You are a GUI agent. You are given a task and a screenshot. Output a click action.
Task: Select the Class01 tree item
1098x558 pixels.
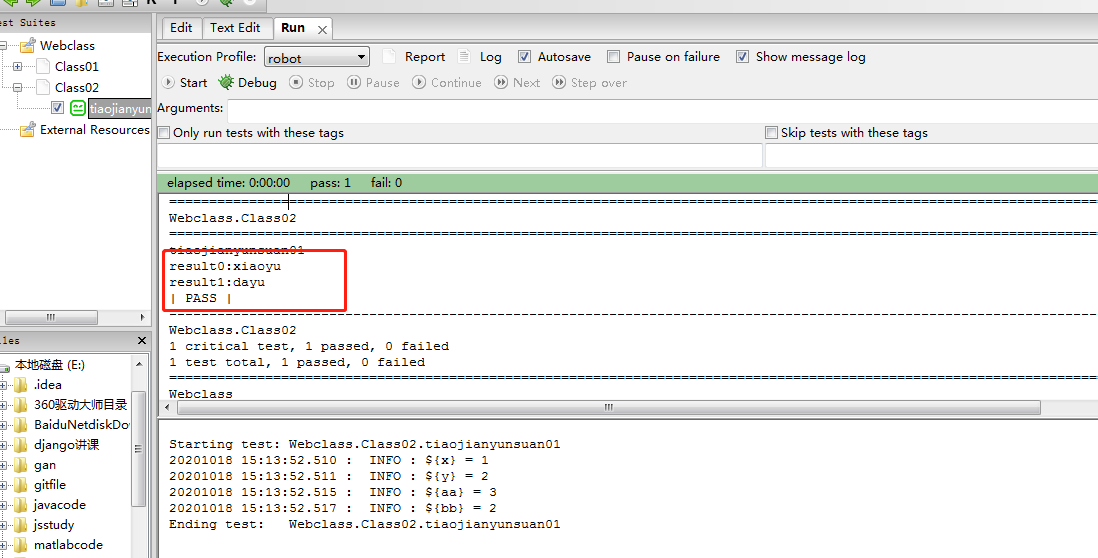tap(77, 67)
